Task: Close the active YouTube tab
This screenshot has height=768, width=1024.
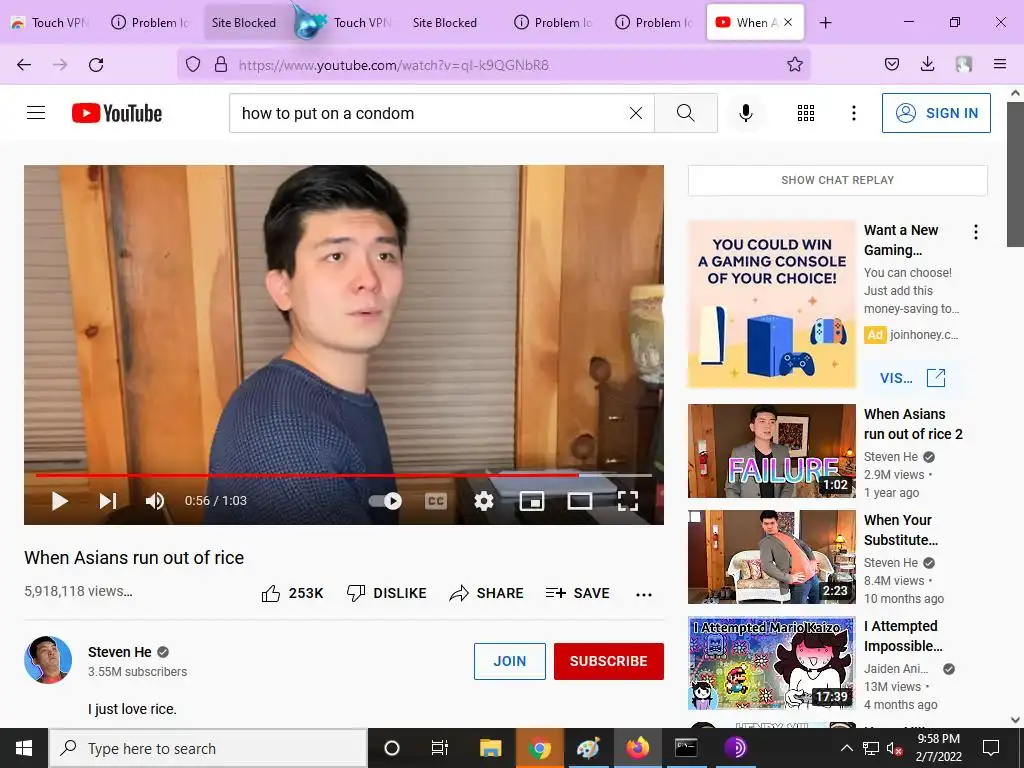Action: pos(788,22)
